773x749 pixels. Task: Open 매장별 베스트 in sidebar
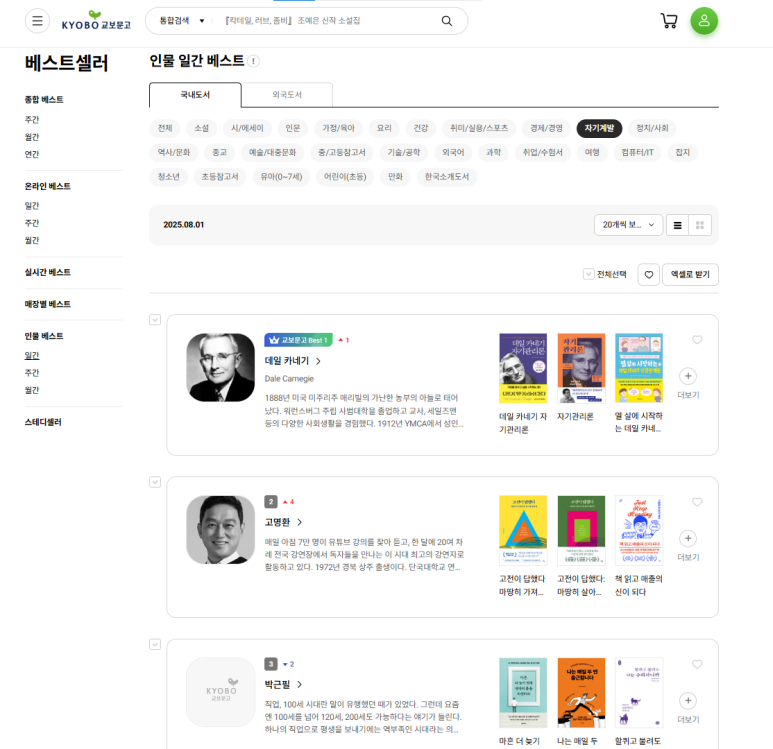[48, 304]
